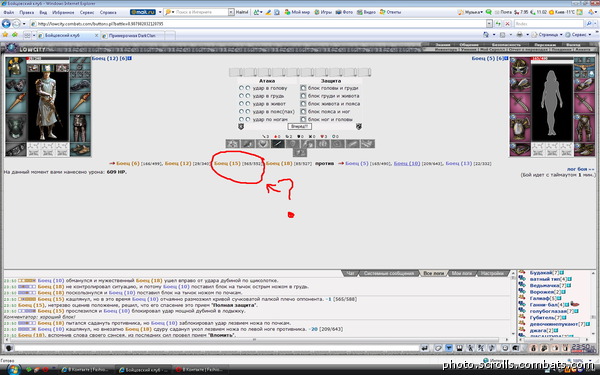This screenshot has height=375, width=600.
Task: Click the mail.ru logo button
Action: click(143, 12)
